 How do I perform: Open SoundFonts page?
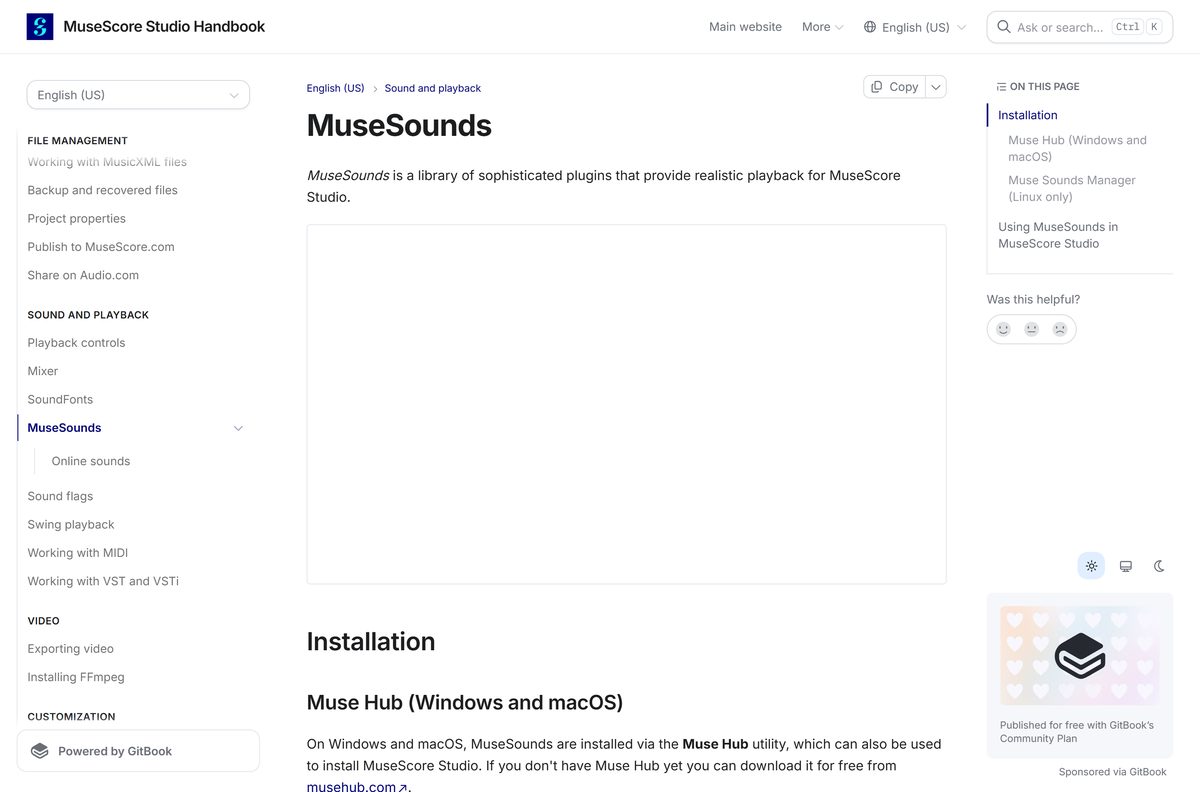[x=60, y=399]
